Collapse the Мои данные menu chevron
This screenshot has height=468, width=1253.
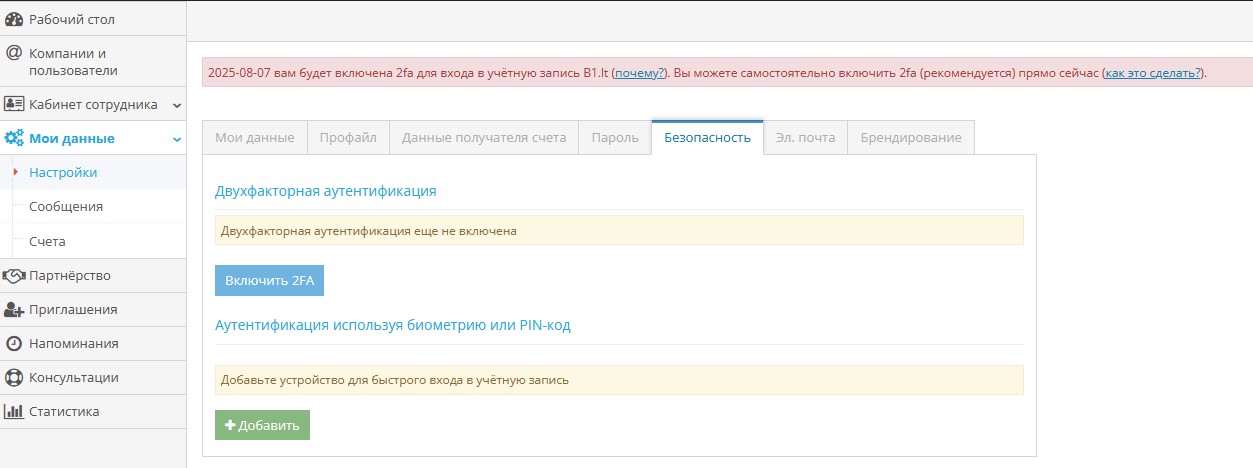pyautogui.click(x=176, y=139)
